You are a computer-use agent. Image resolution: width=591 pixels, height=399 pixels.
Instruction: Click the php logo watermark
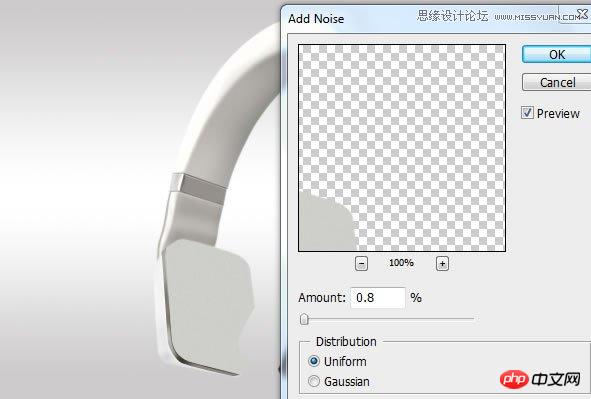(515, 379)
